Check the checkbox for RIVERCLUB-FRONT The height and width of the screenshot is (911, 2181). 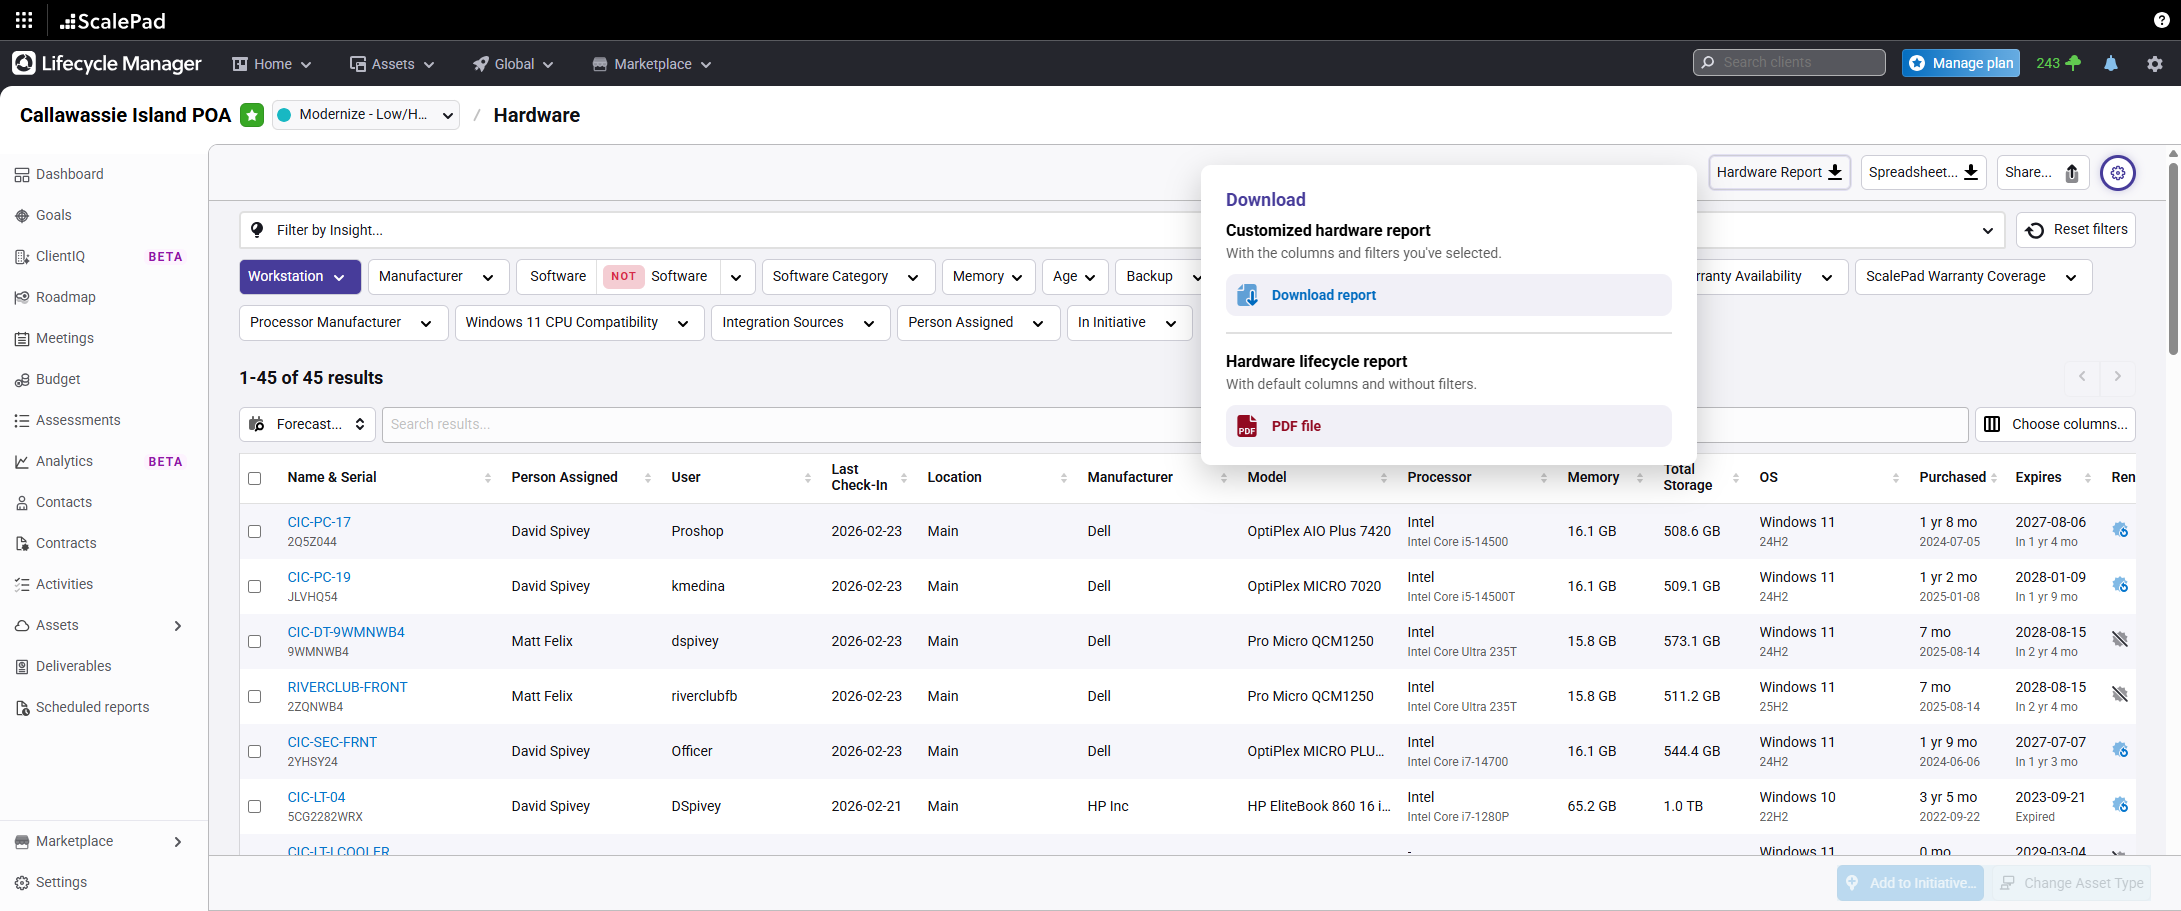pos(255,696)
